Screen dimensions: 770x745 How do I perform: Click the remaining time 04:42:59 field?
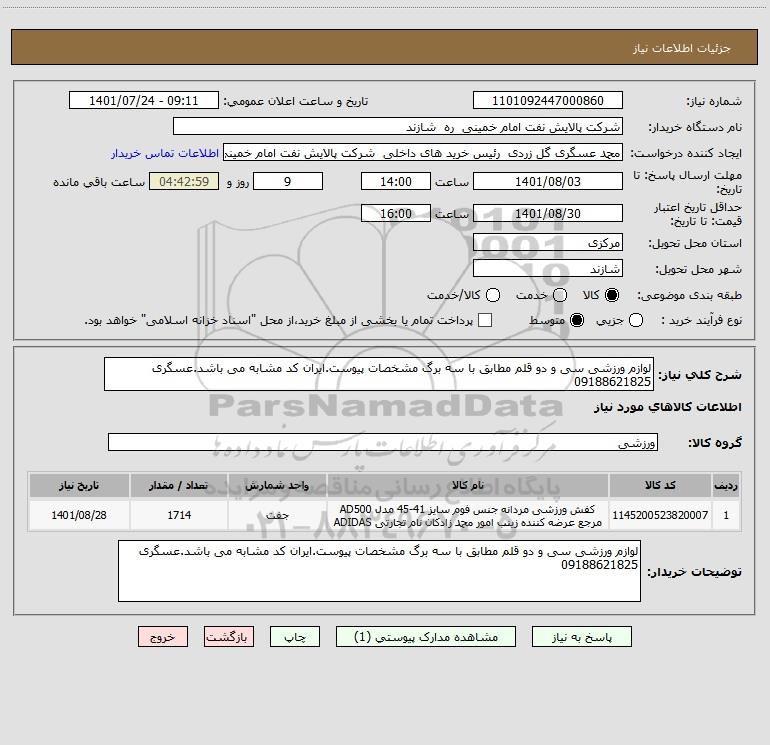click(x=184, y=181)
